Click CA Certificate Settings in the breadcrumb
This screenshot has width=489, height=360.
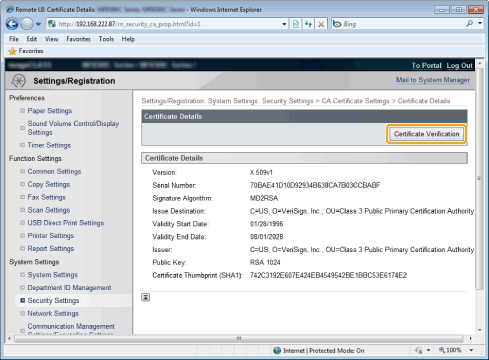pos(355,101)
